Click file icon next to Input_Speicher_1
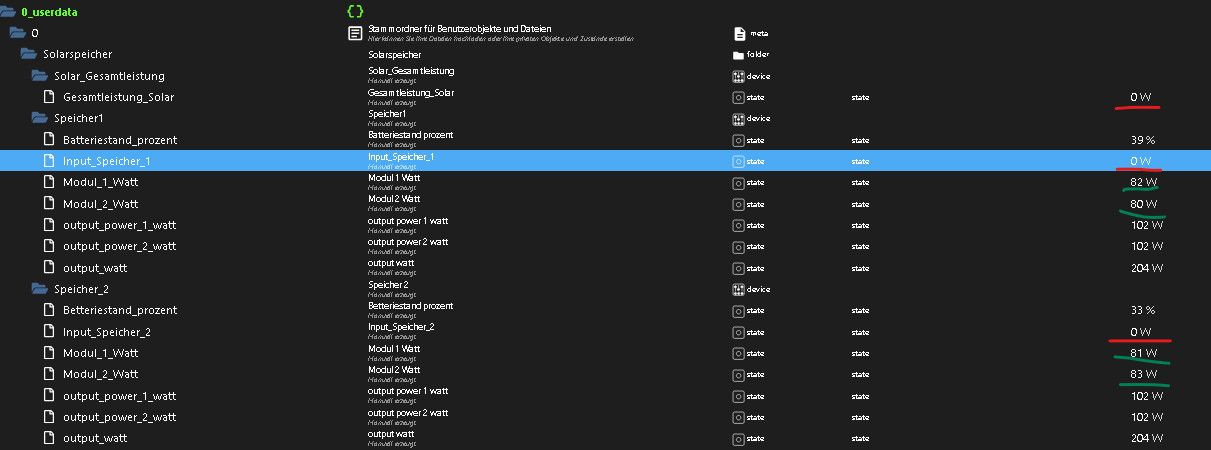The image size is (1211, 450). point(48,161)
